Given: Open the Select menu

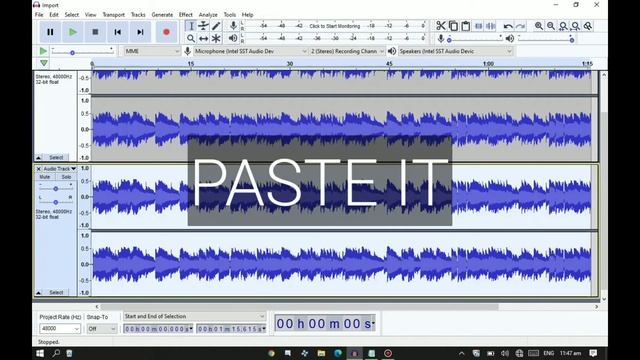Looking at the screenshot, I should point(71,15).
